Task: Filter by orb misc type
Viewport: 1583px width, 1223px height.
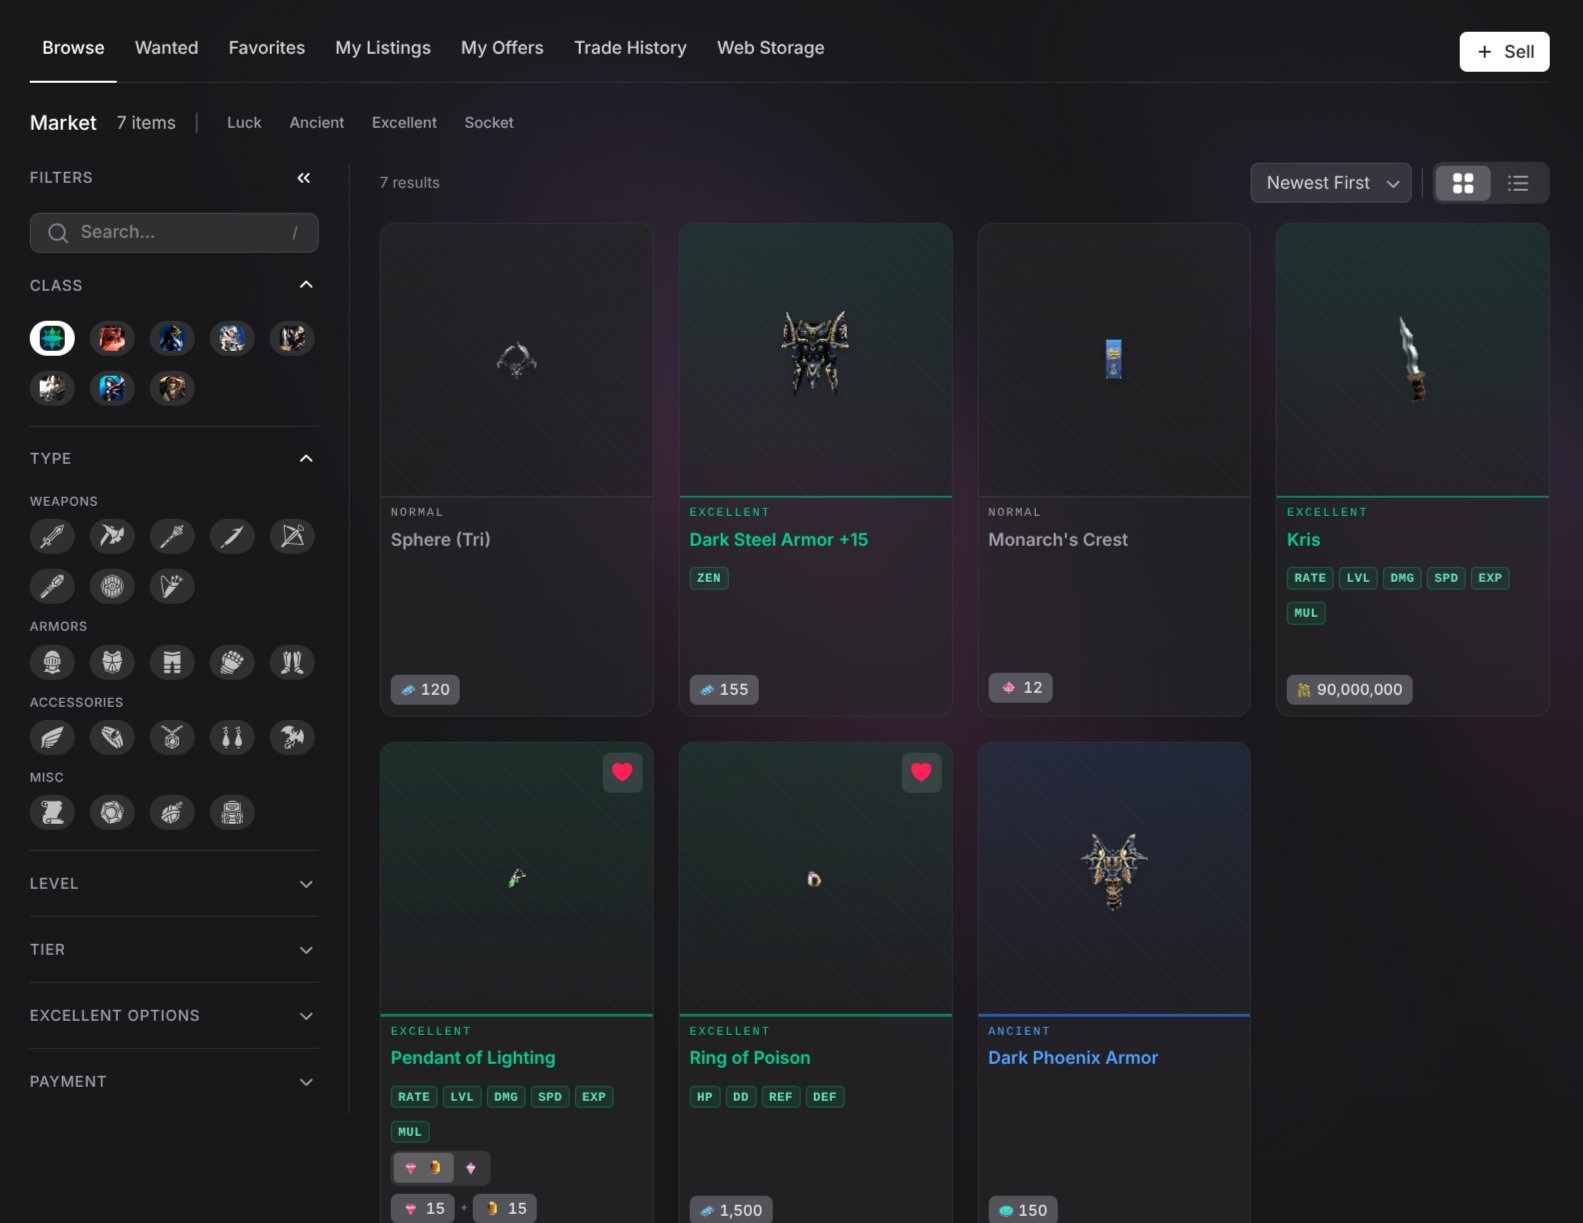Action: (x=172, y=813)
